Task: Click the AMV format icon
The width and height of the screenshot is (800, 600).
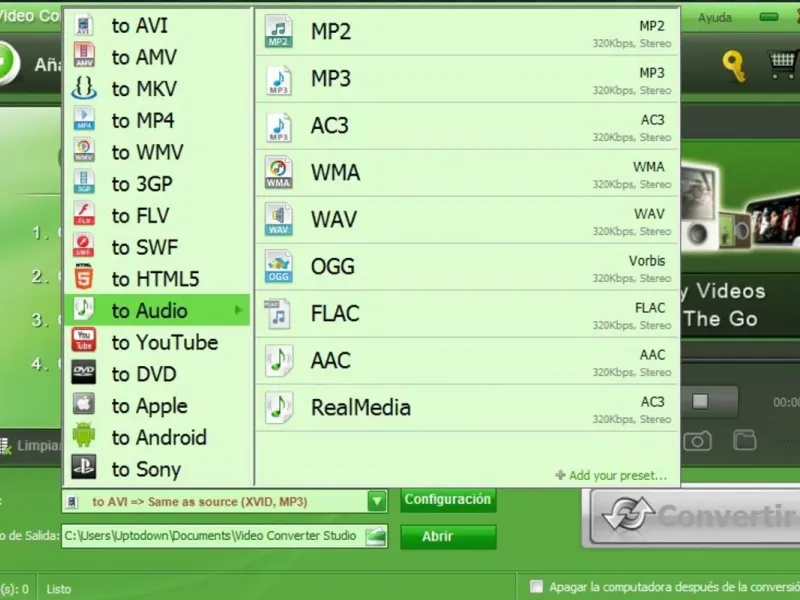Action: pyautogui.click(x=84, y=55)
